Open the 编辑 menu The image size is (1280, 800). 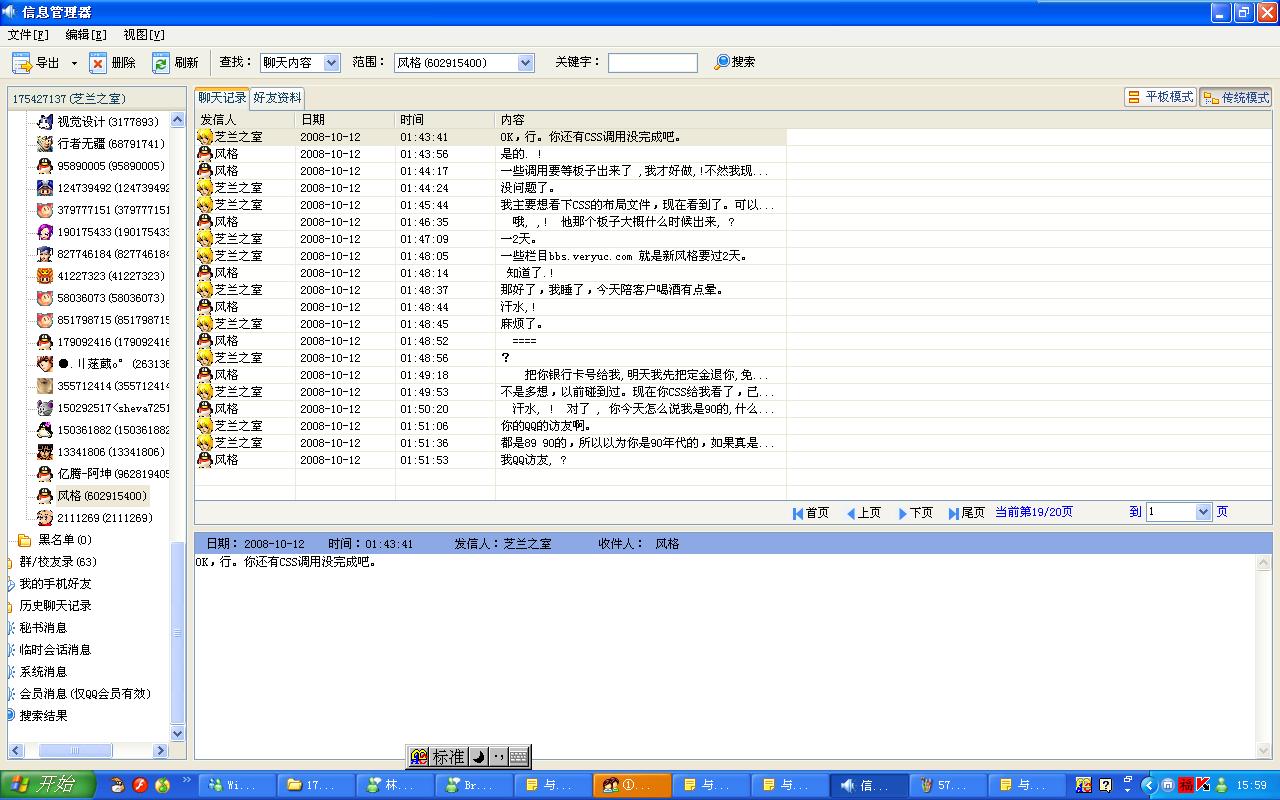[x=86, y=35]
